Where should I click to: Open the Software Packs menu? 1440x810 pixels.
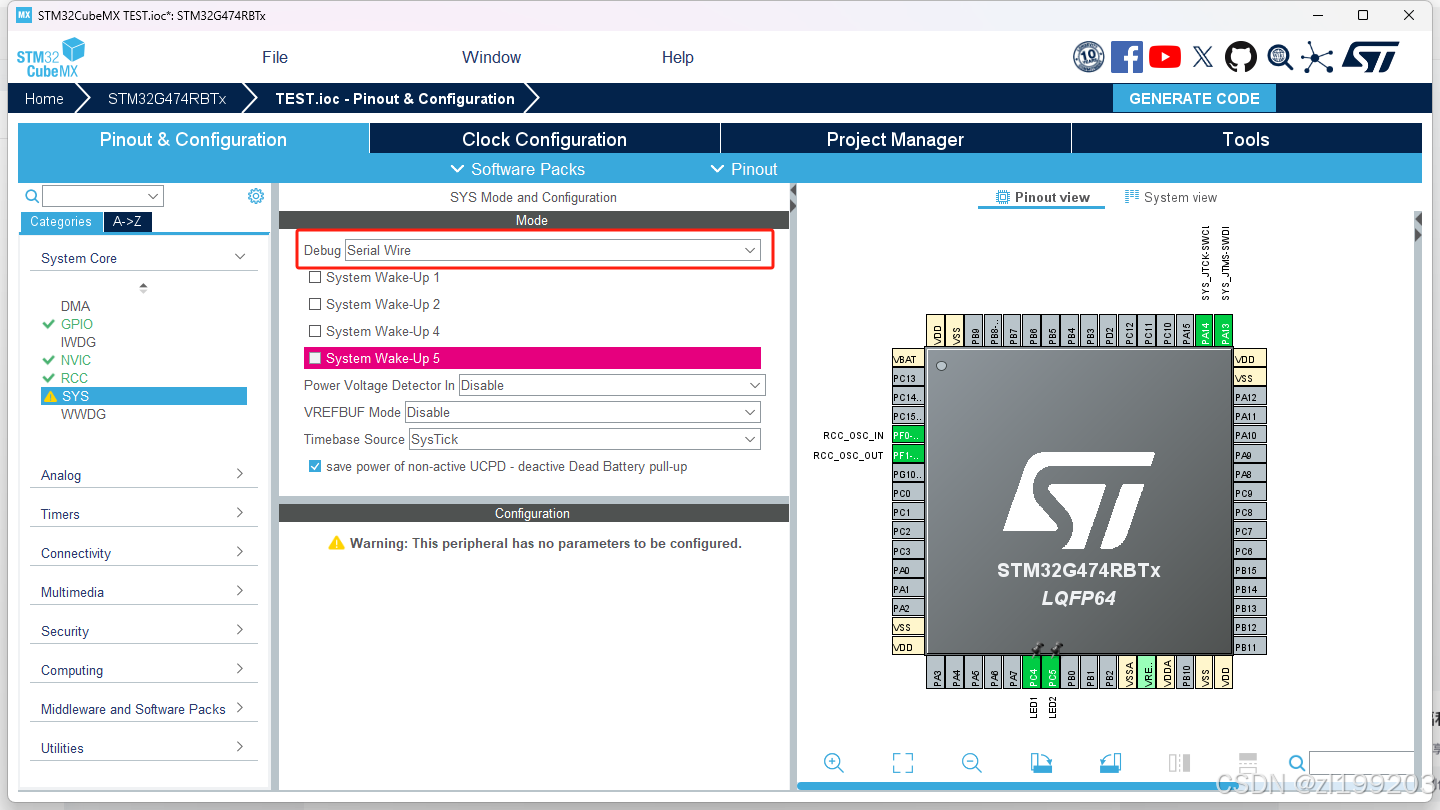point(518,169)
